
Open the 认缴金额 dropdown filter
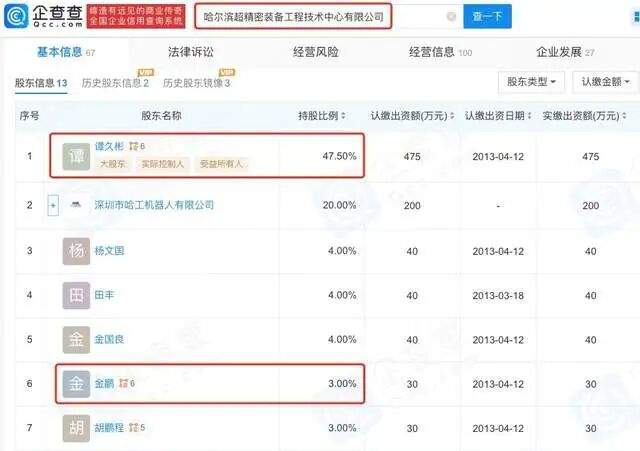pos(601,82)
